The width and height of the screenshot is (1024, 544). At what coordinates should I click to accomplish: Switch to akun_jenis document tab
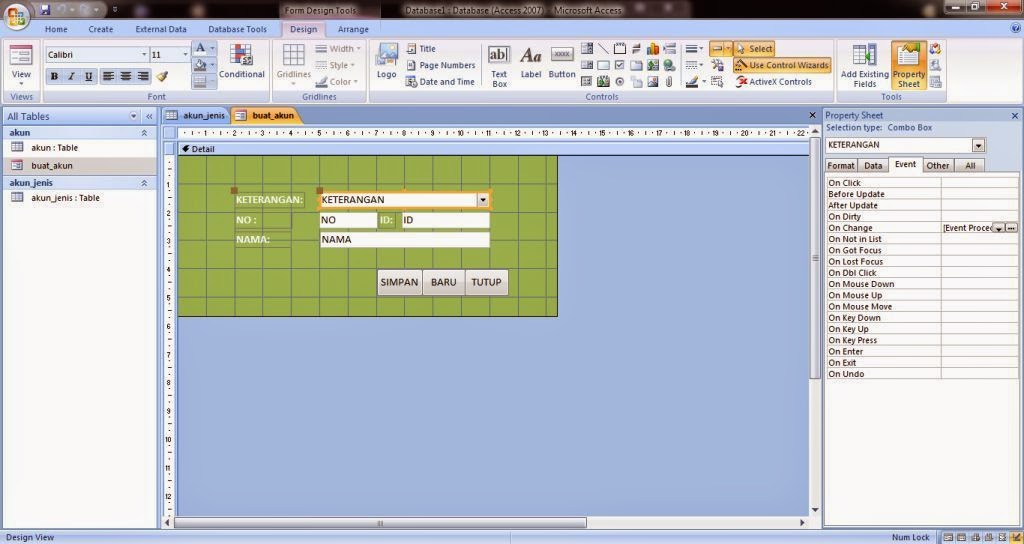coord(196,116)
